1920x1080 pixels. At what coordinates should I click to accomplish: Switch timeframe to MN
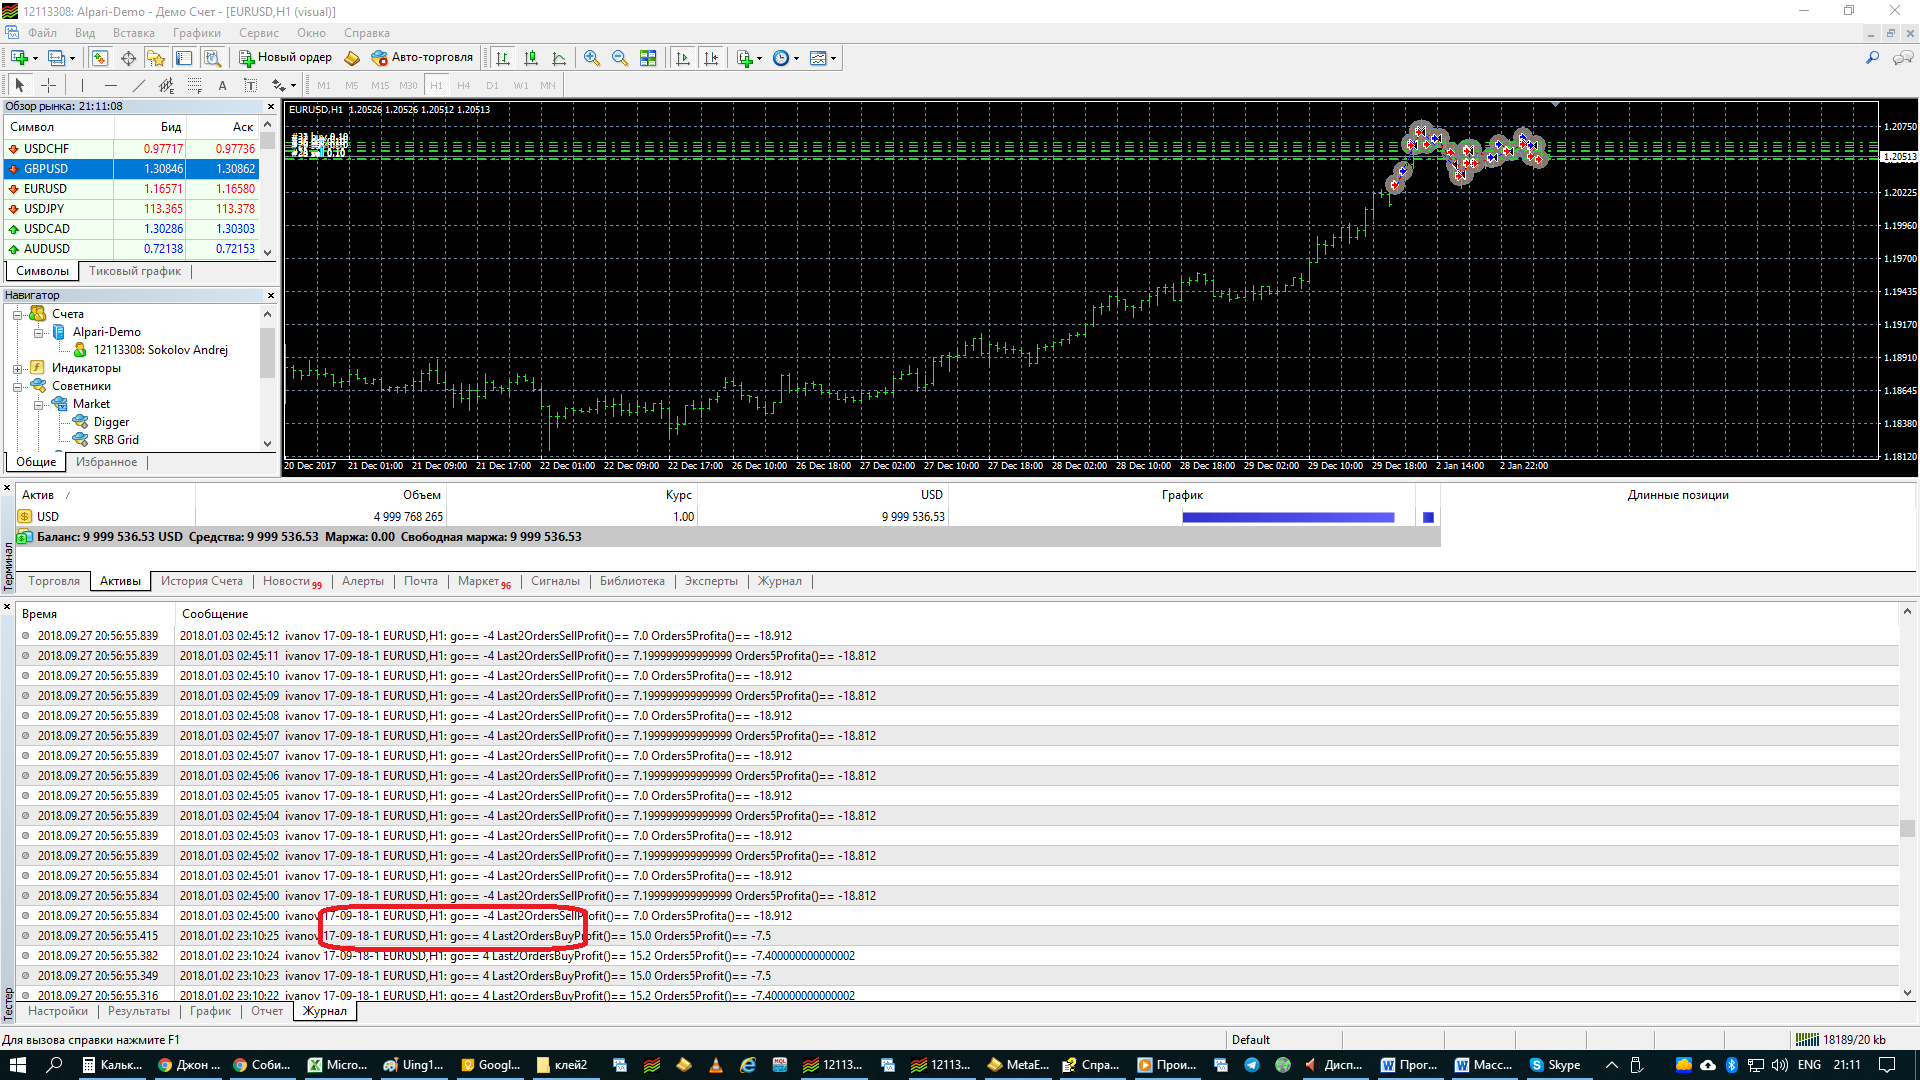[548, 85]
